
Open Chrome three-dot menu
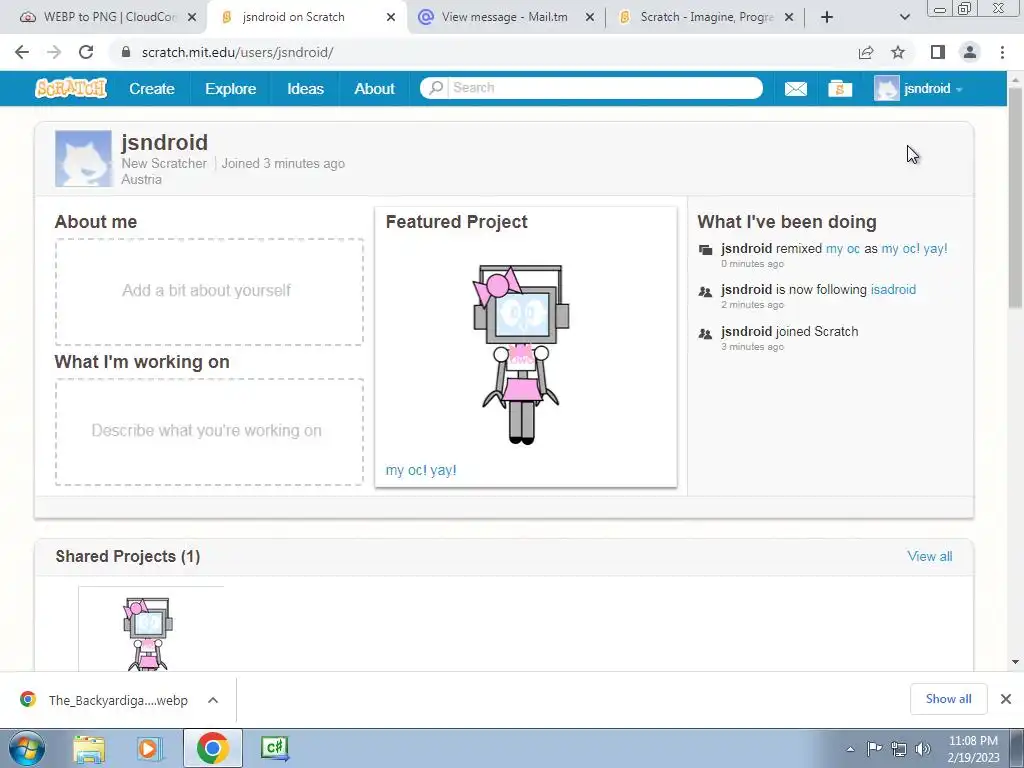coord(1002,52)
